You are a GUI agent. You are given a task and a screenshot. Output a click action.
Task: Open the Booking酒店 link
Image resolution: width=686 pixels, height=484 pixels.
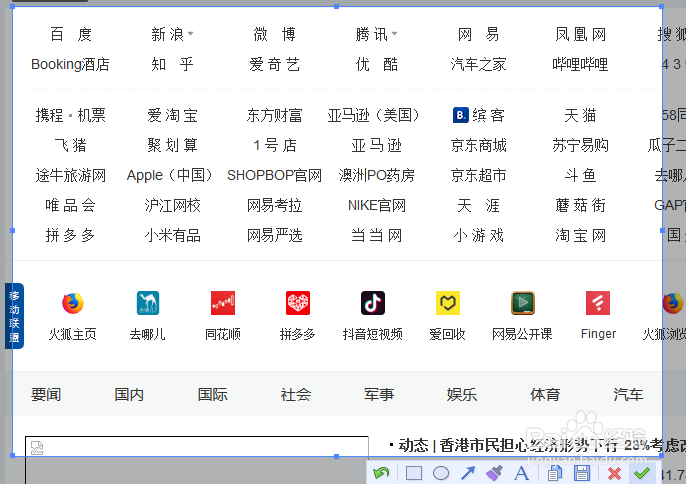click(x=70, y=64)
